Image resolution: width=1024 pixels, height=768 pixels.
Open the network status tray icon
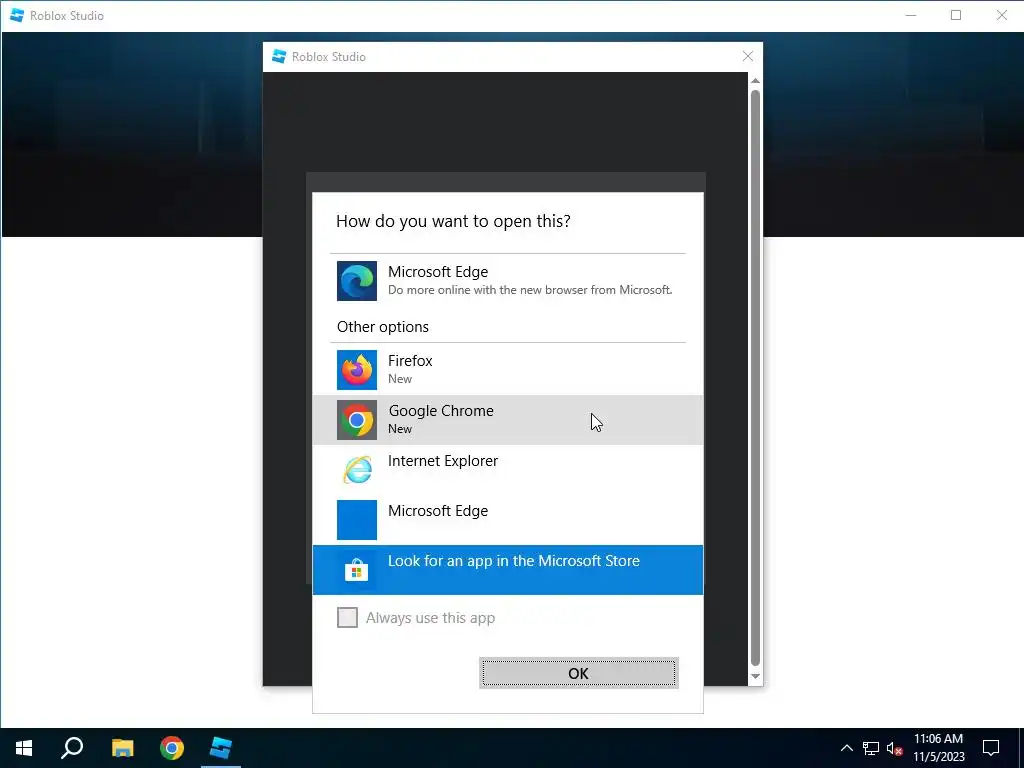tap(871, 748)
